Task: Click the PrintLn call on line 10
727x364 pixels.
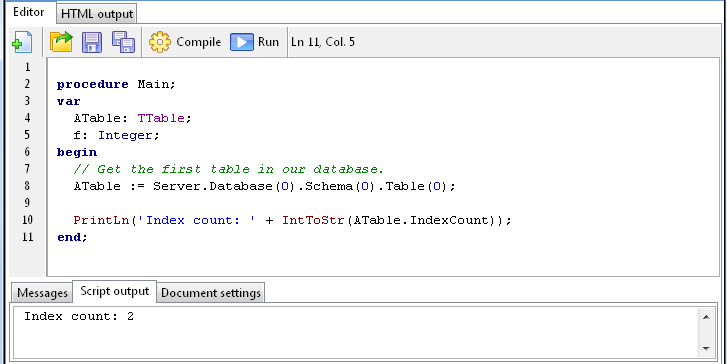Action: pos(292,220)
